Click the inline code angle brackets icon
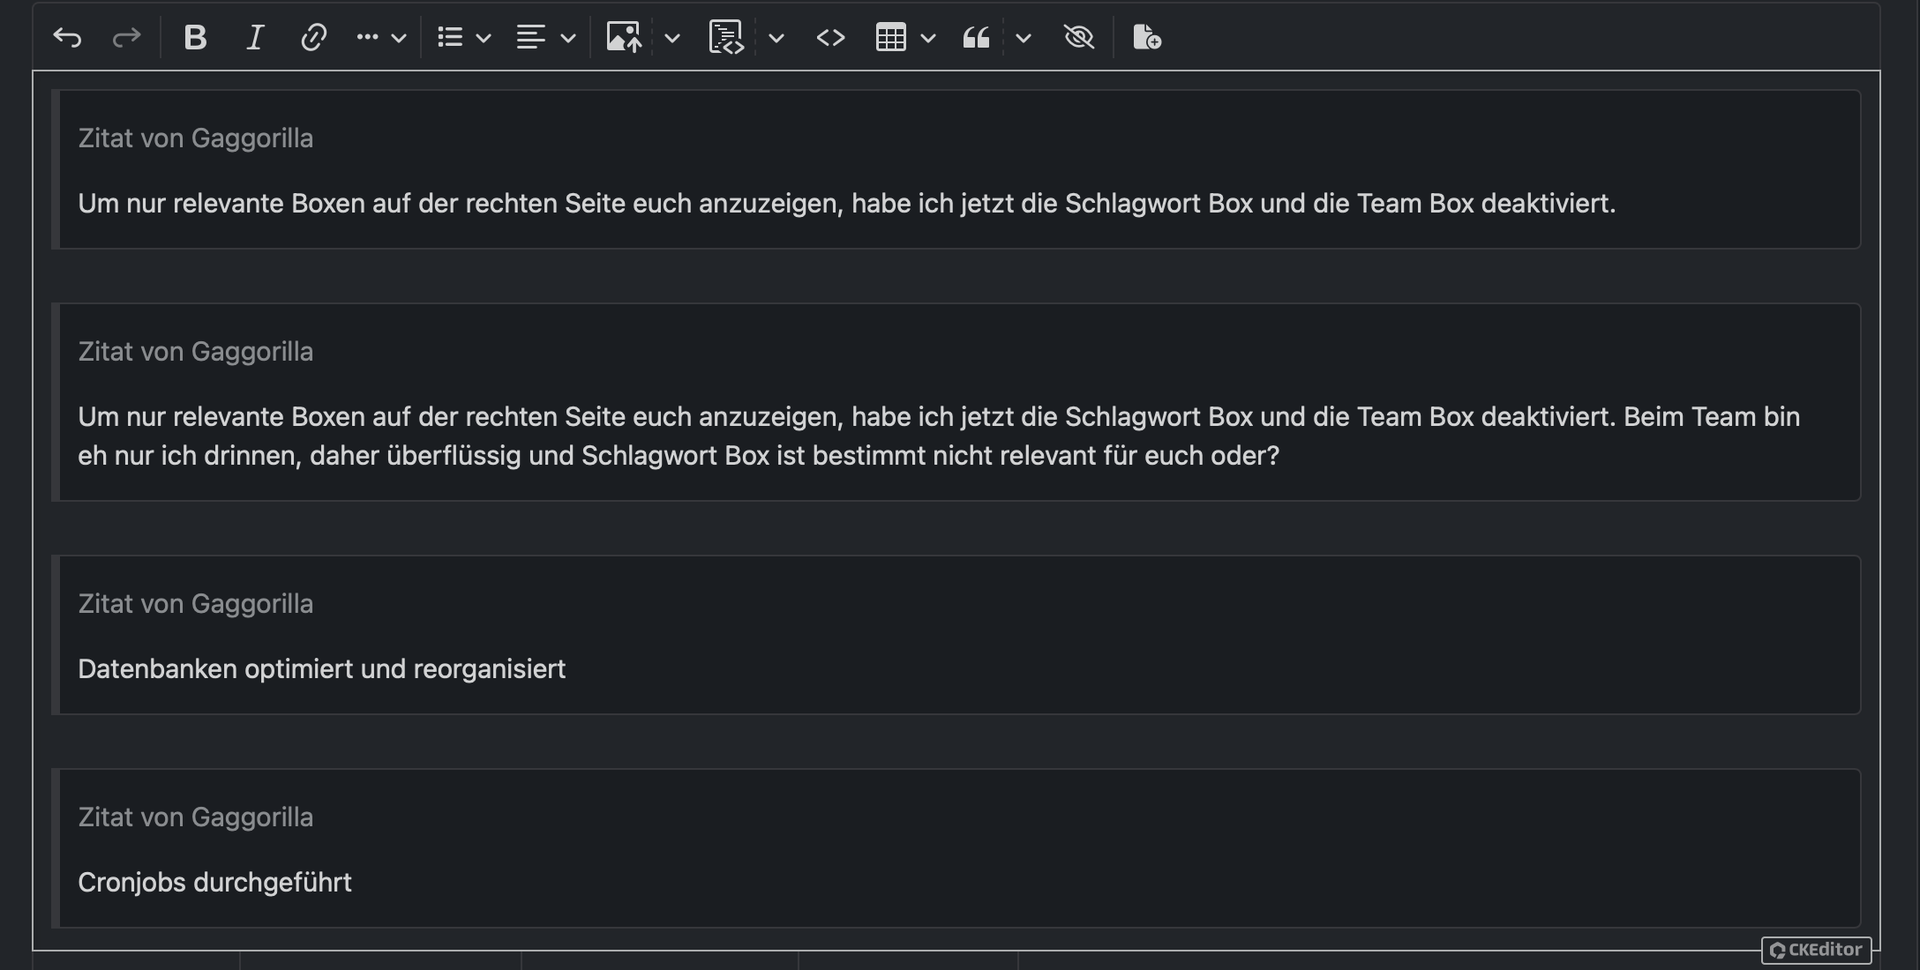Screen dimensions: 1920x970 pos(830,38)
